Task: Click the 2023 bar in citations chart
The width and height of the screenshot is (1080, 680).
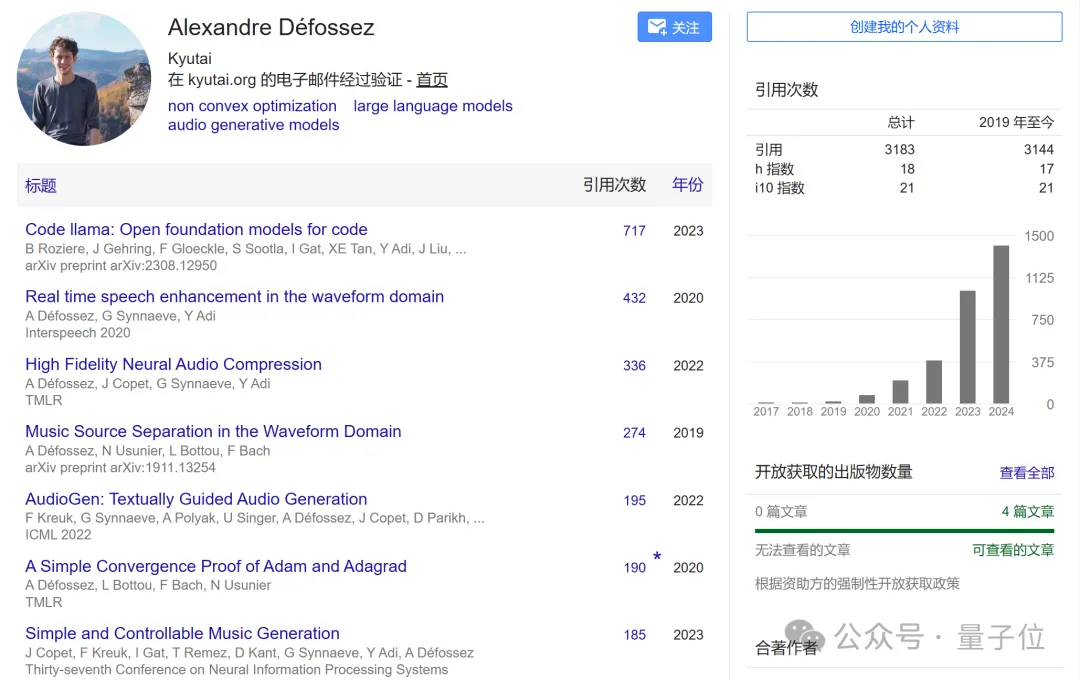Action: [968, 347]
